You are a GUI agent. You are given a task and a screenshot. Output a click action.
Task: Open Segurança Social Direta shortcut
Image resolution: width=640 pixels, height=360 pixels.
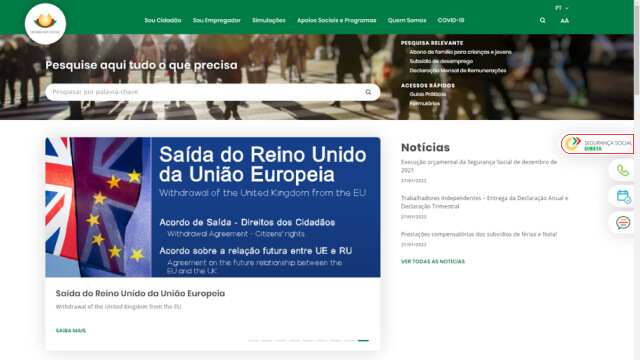coord(598,144)
